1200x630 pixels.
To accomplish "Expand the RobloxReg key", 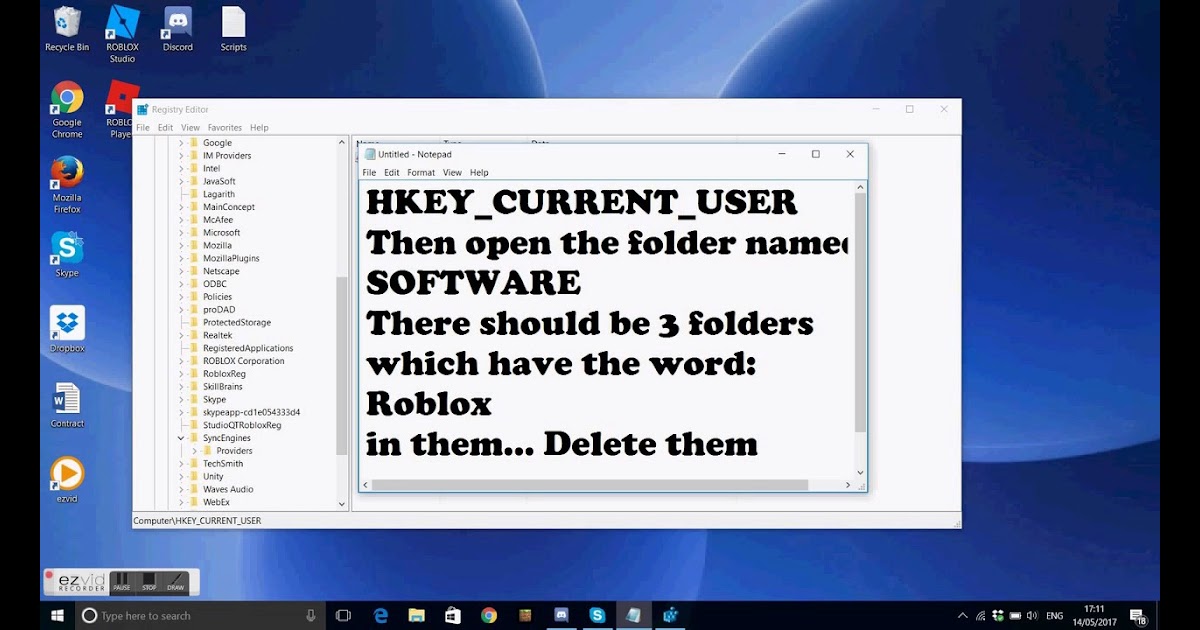I will tap(182, 373).
